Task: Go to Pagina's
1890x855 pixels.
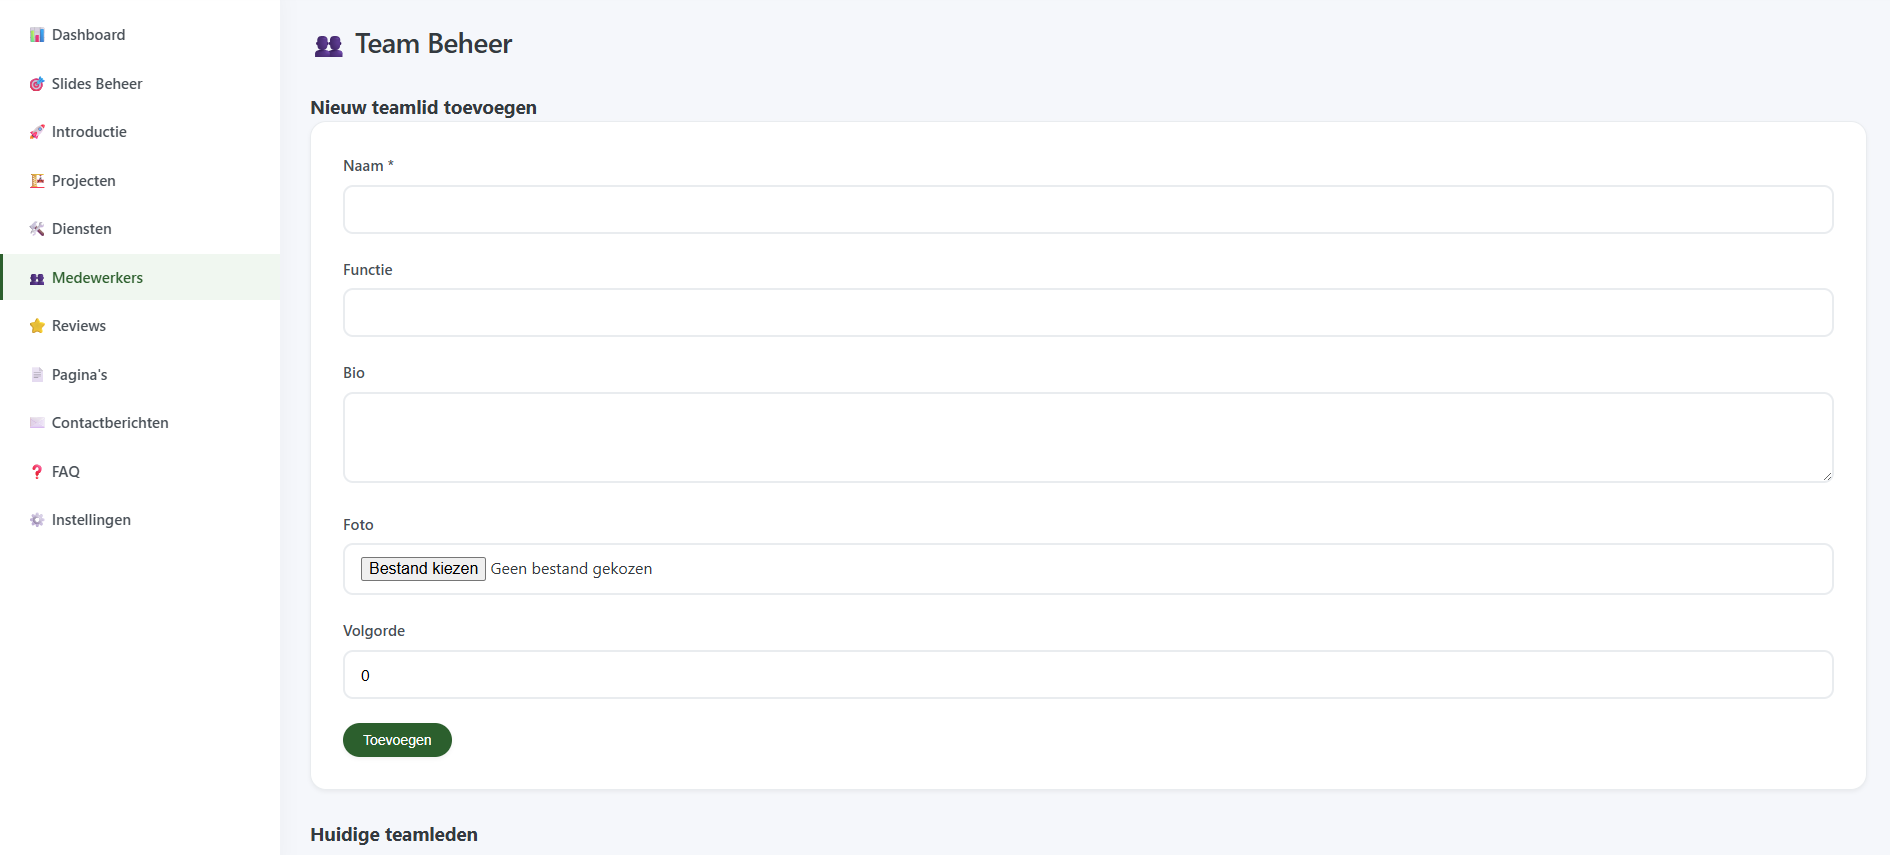Action: pyautogui.click(x=140, y=375)
